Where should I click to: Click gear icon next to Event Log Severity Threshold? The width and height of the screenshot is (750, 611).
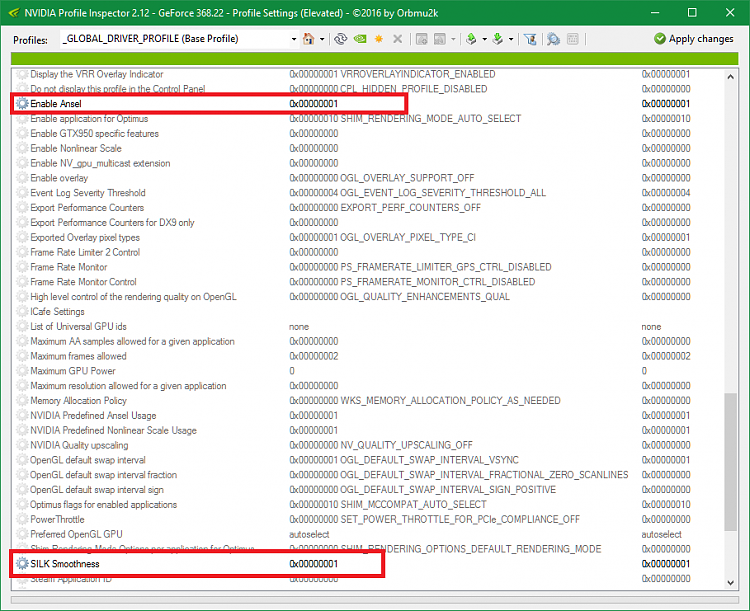(x=22, y=193)
